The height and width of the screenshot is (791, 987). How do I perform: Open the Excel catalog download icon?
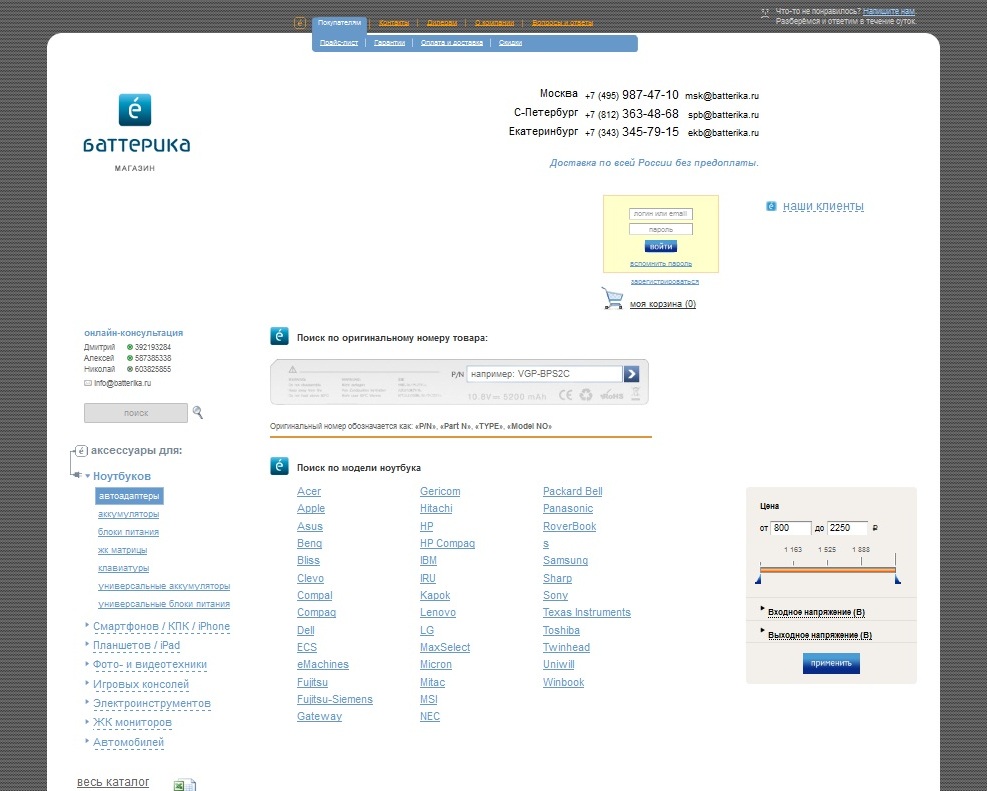[185, 785]
